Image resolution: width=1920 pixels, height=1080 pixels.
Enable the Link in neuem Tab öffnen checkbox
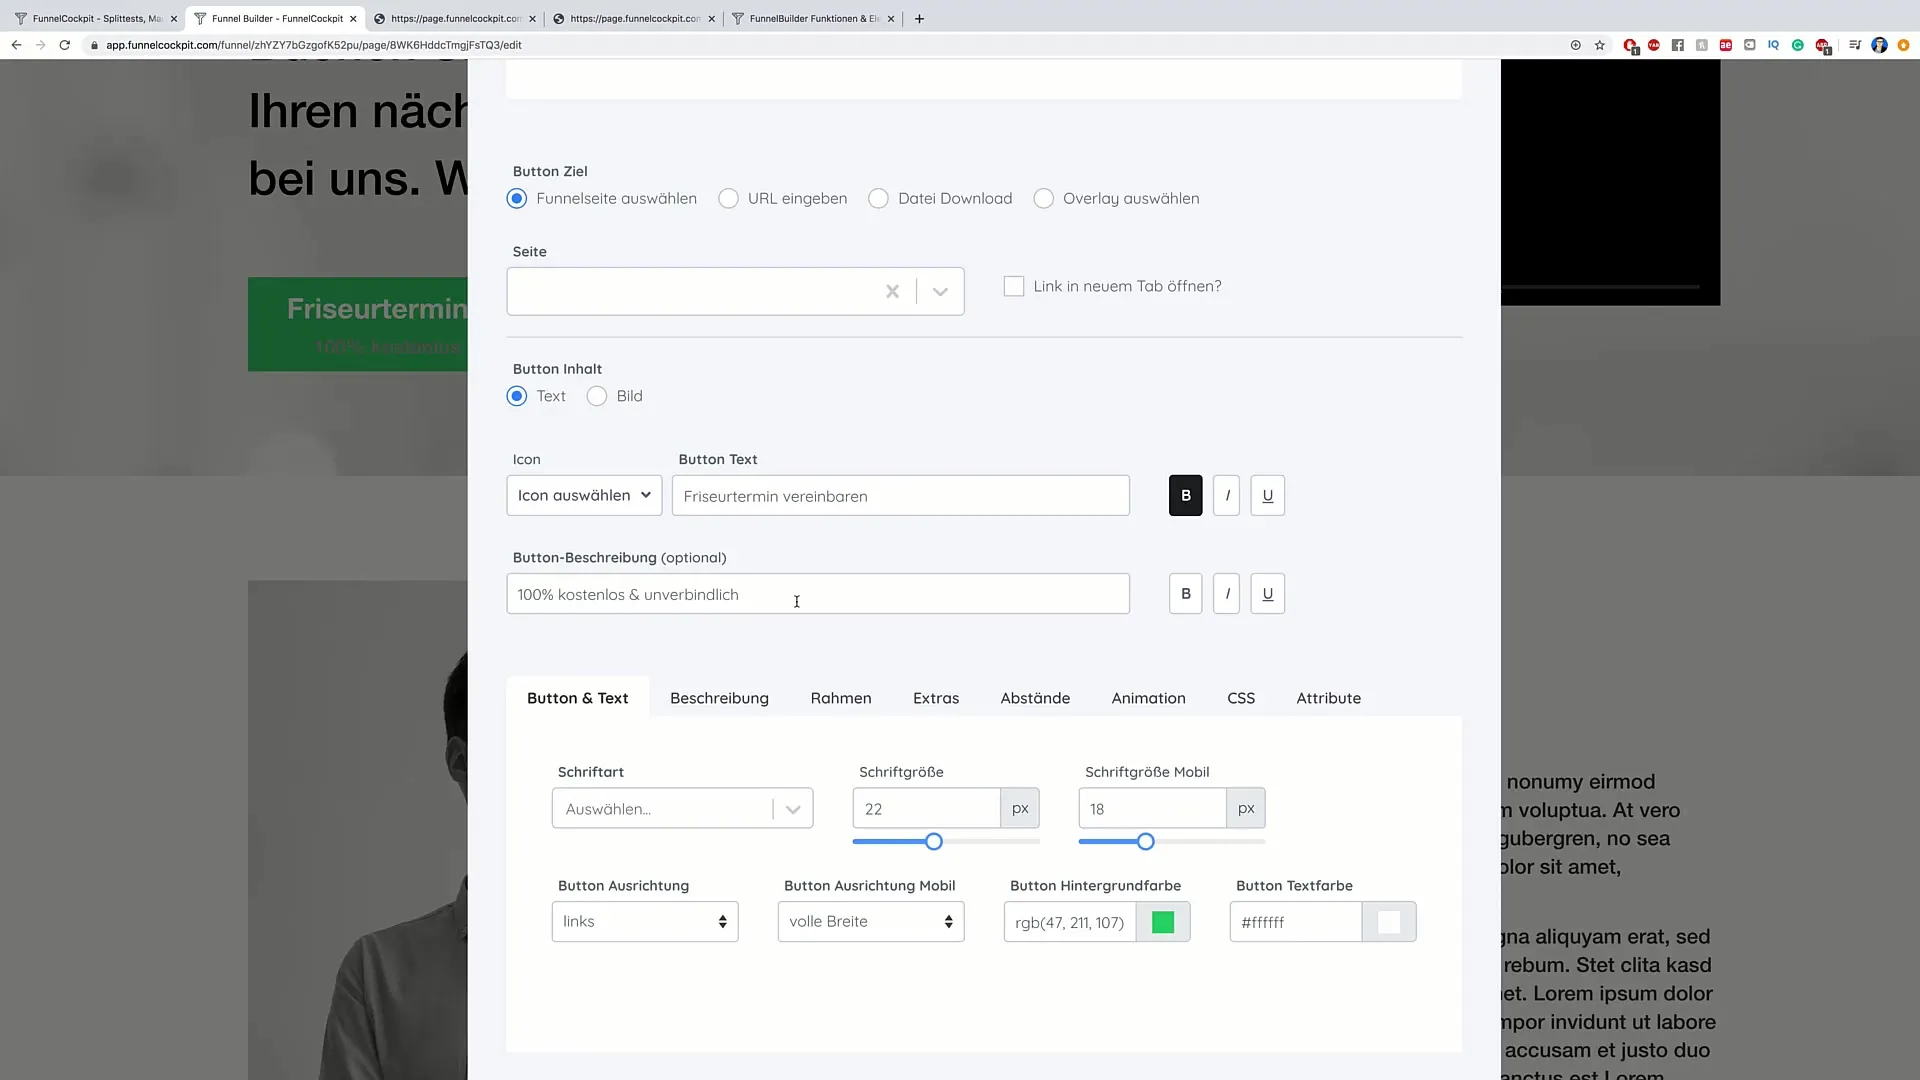point(1015,286)
